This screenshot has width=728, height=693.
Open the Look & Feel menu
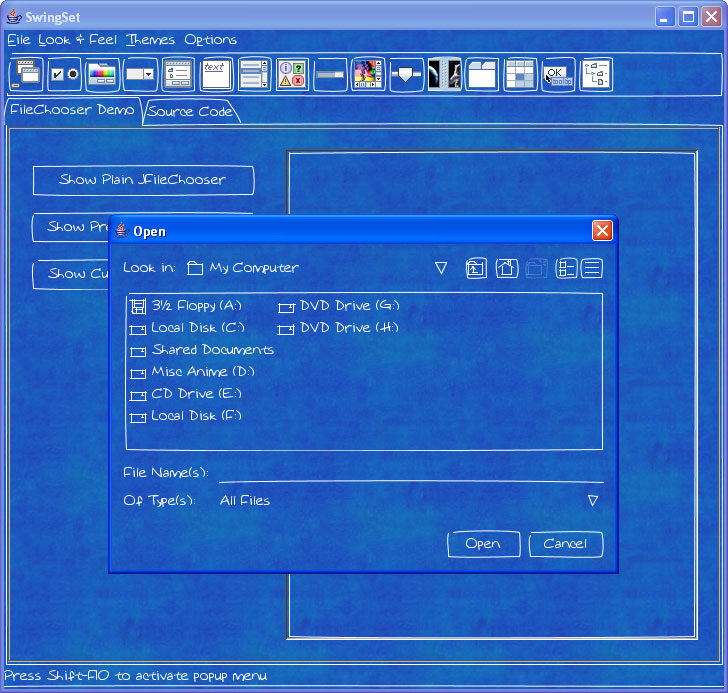tap(77, 40)
